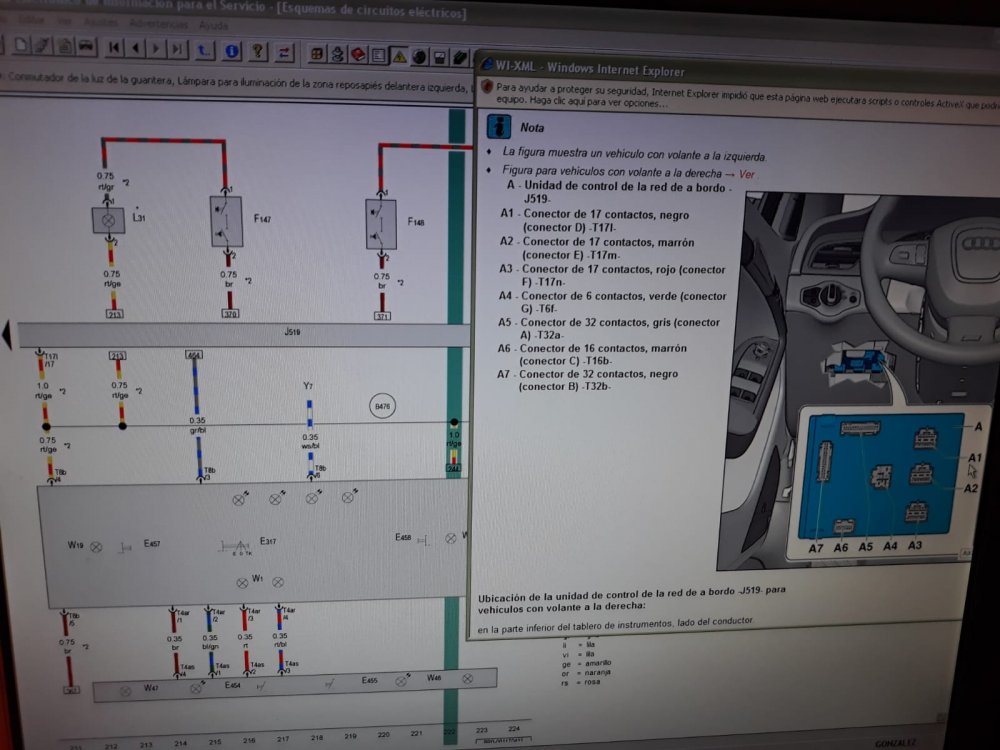
Task: Click the red book toolbar icon
Action: pos(359,54)
